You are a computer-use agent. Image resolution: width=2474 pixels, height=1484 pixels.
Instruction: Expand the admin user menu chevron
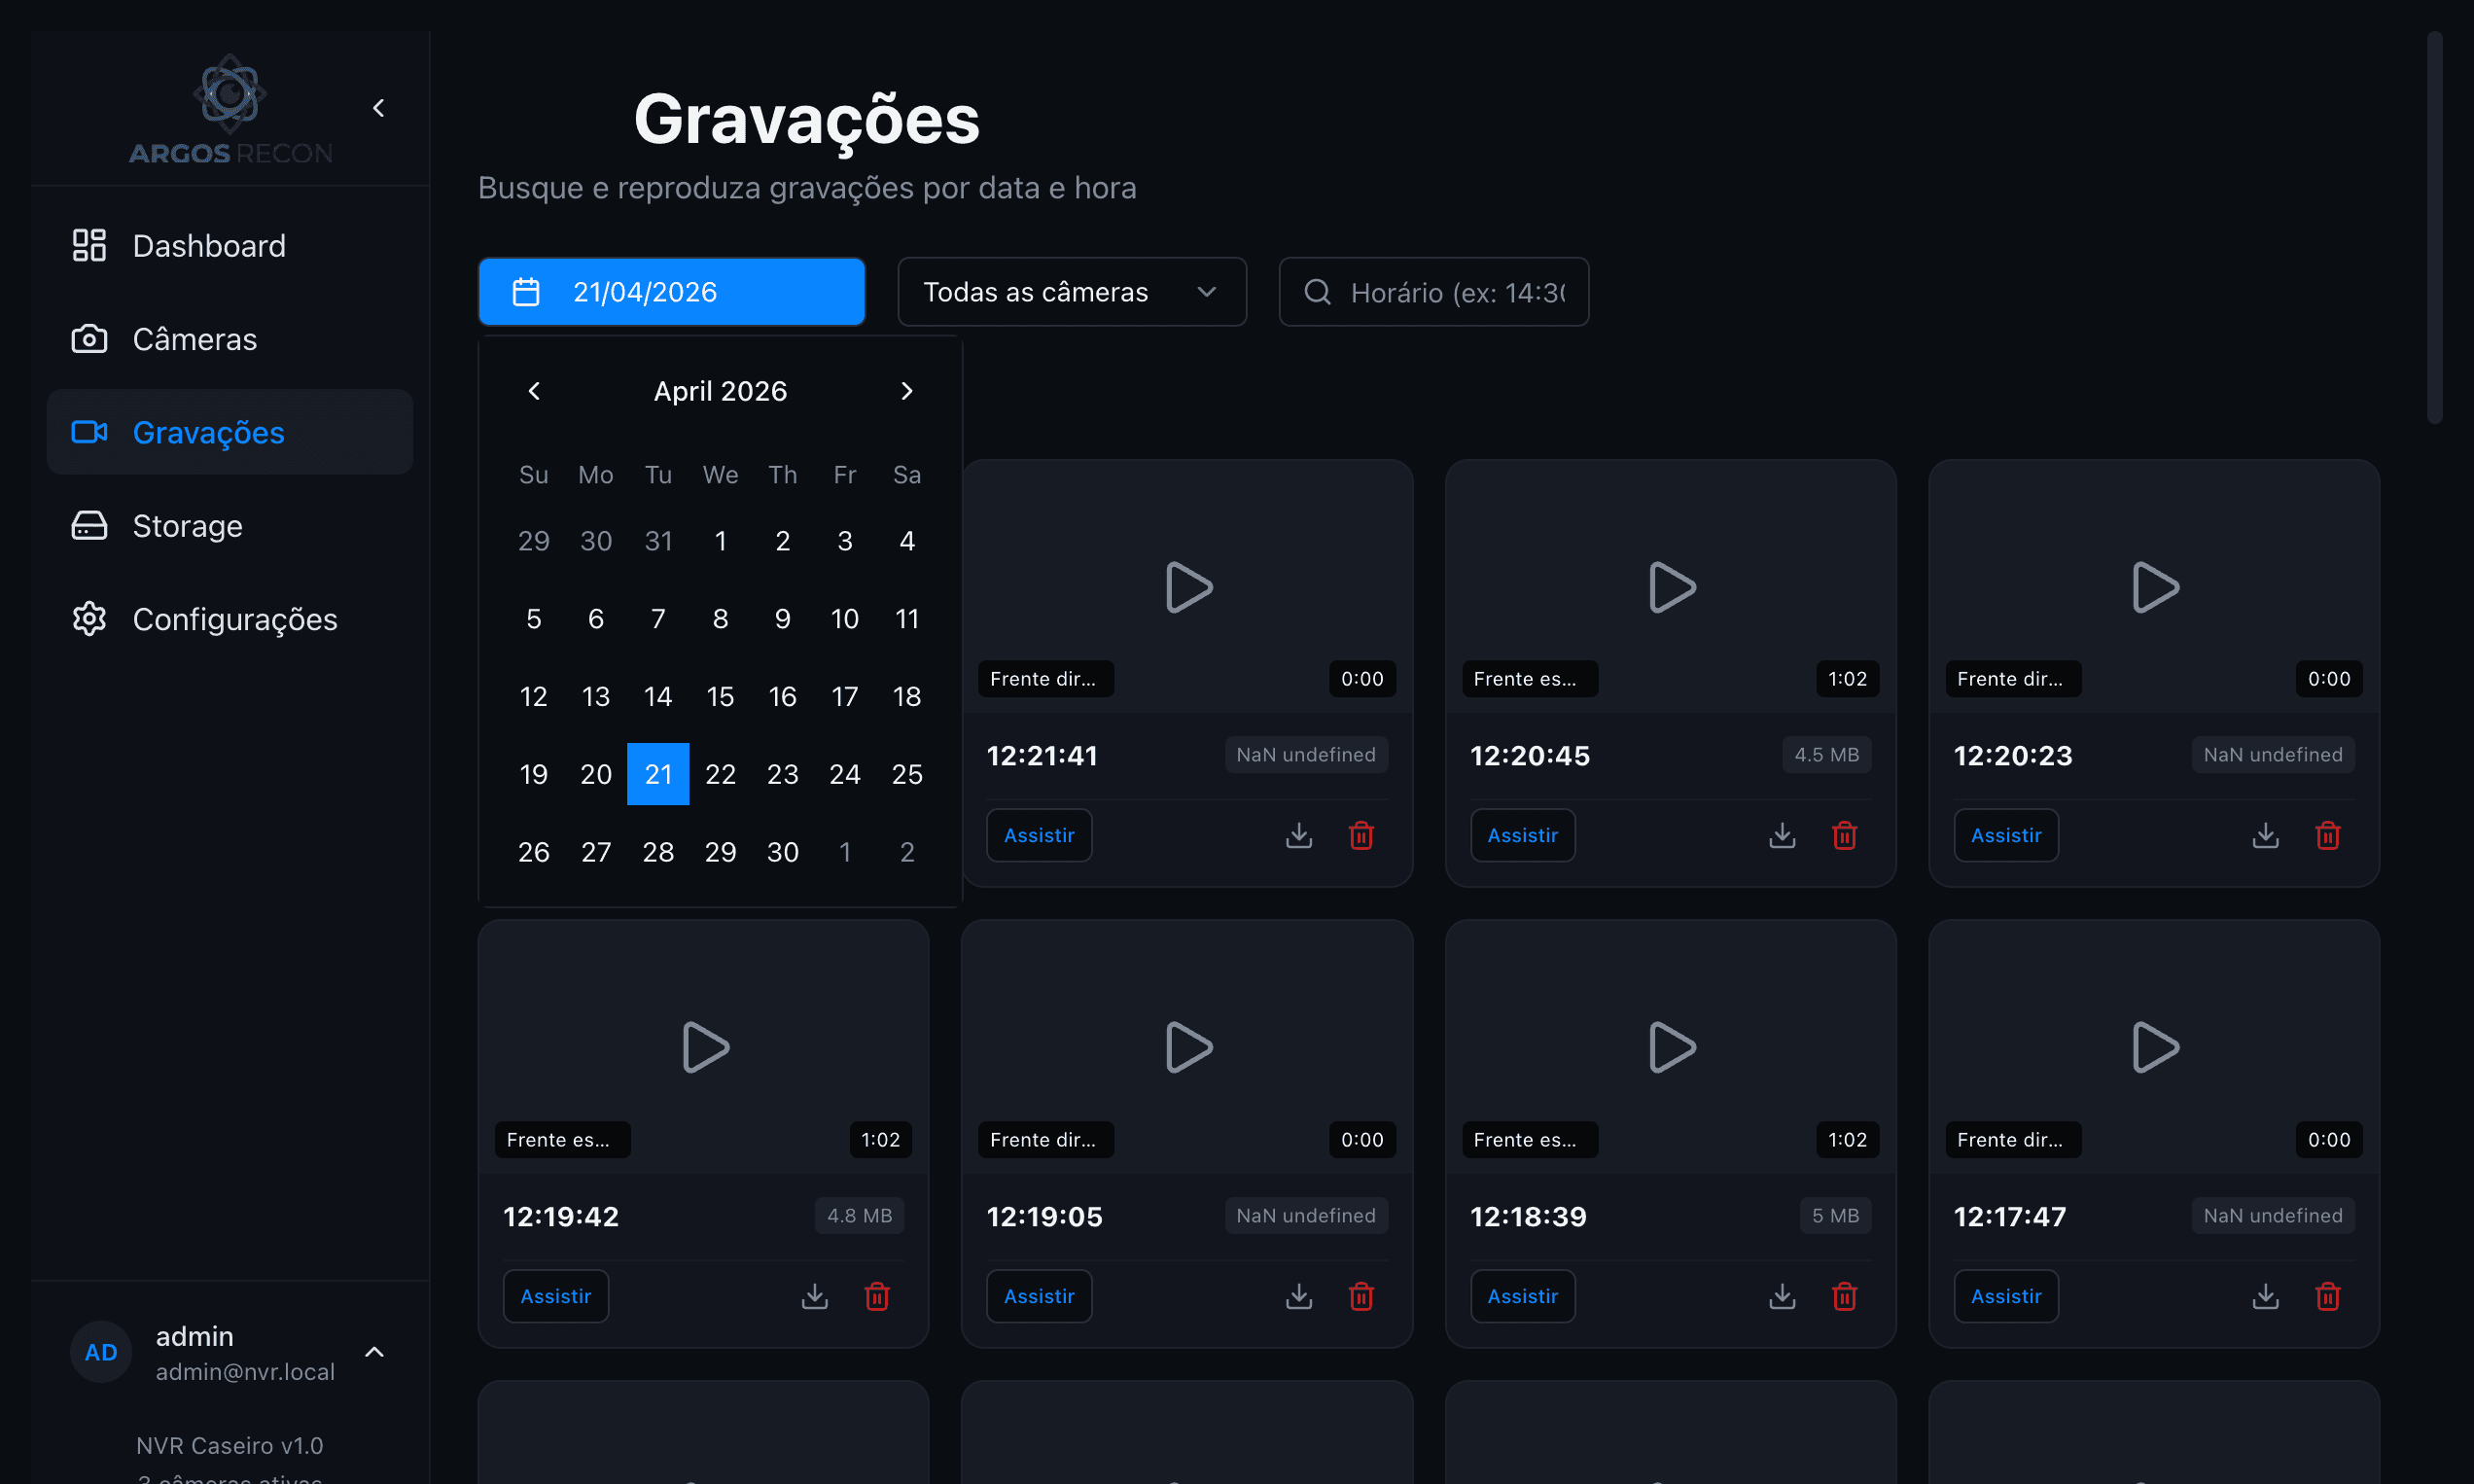pos(374,1352)
